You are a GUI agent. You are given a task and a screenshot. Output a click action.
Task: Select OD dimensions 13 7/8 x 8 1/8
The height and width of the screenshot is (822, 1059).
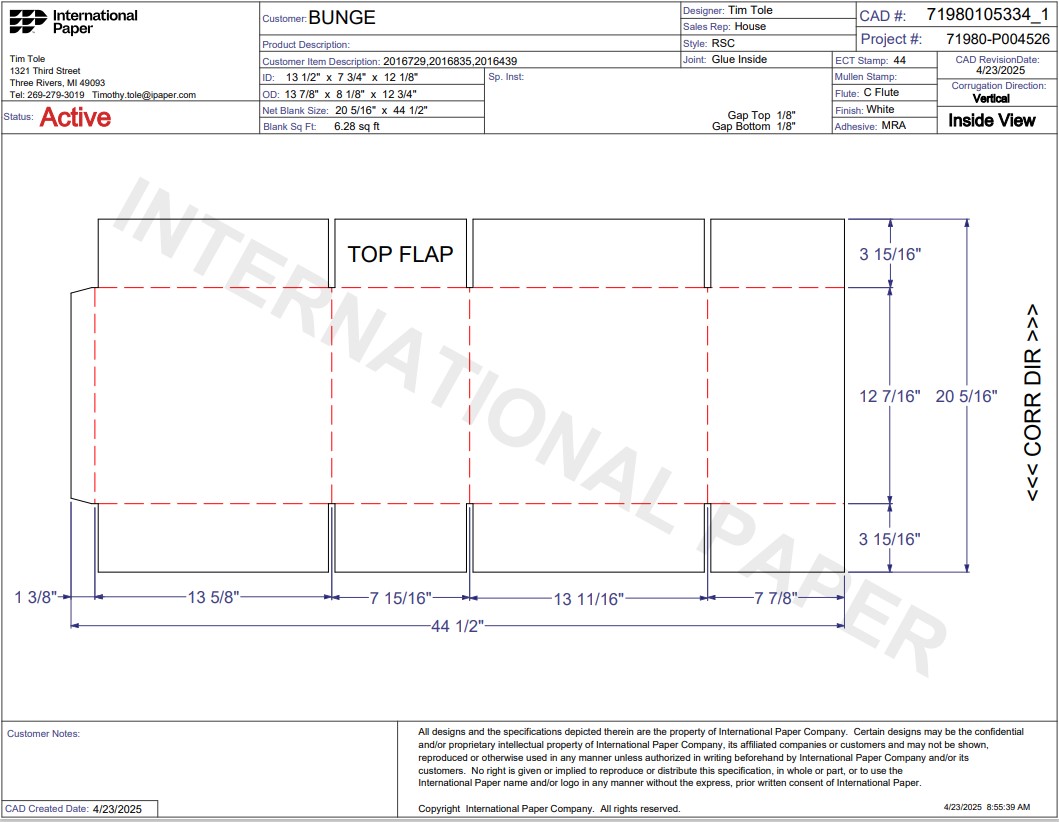pyautogui.click(x=351, y=95)
